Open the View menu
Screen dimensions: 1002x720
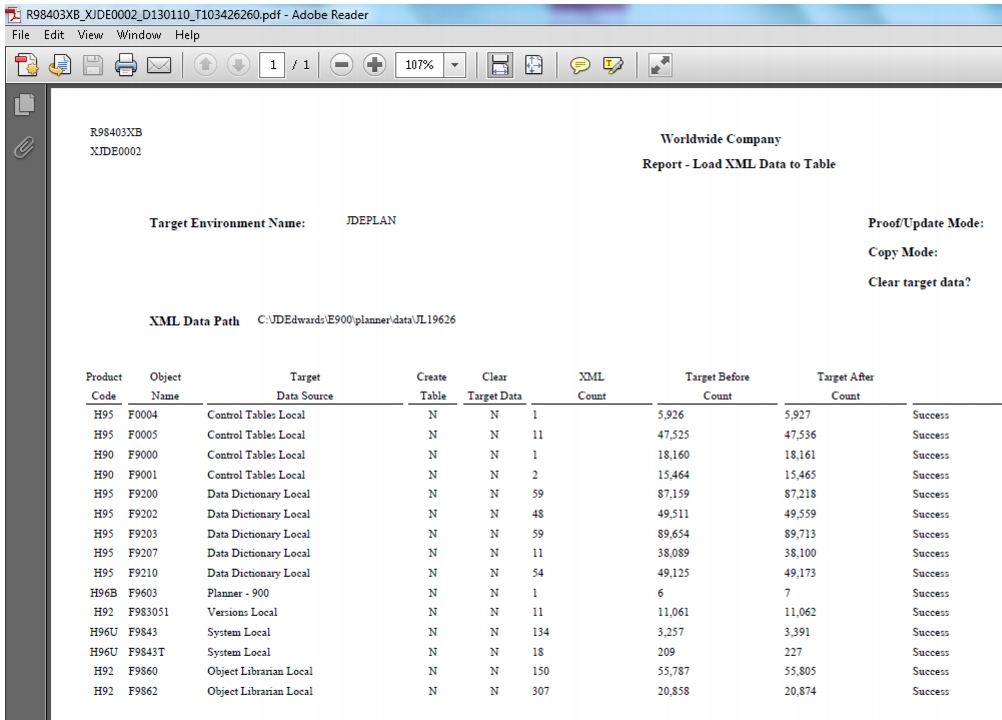90,34
